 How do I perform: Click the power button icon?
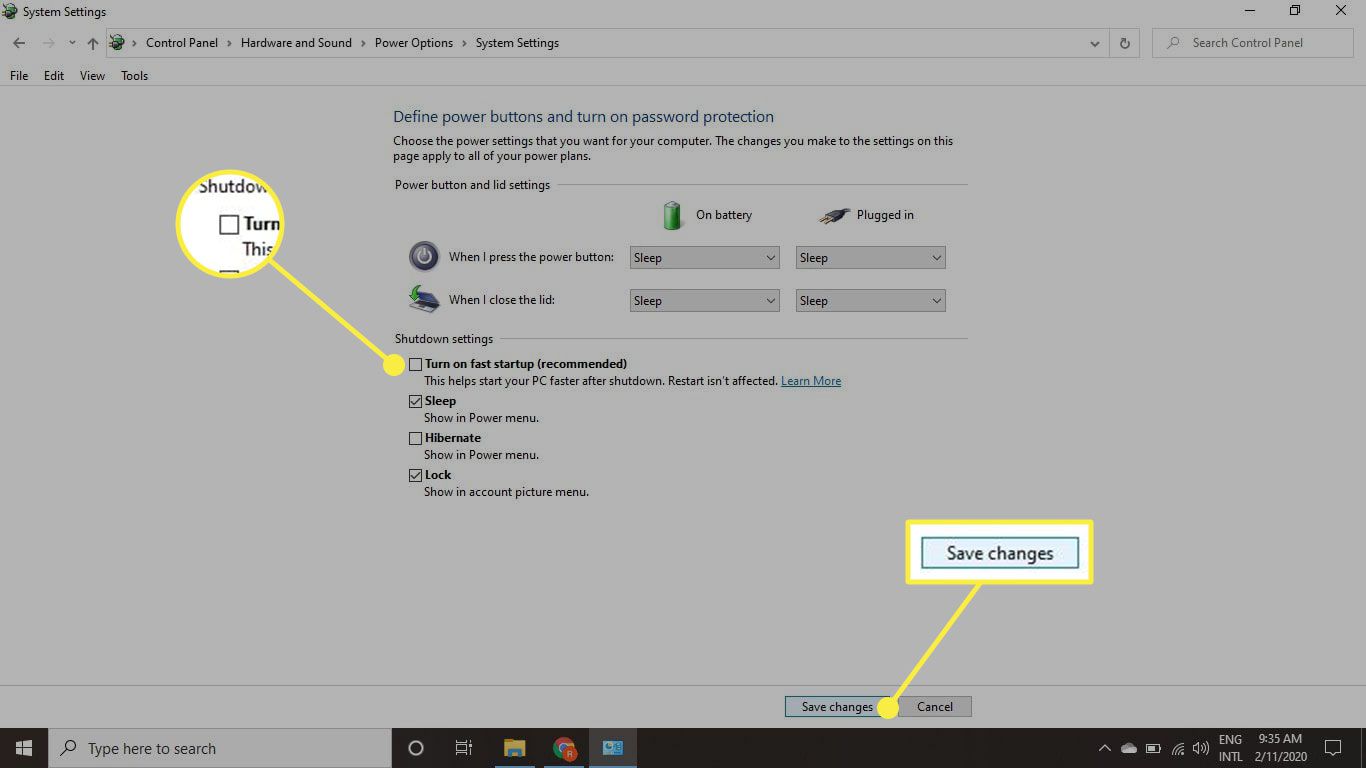pyautogui.click(x=424, y=257)
